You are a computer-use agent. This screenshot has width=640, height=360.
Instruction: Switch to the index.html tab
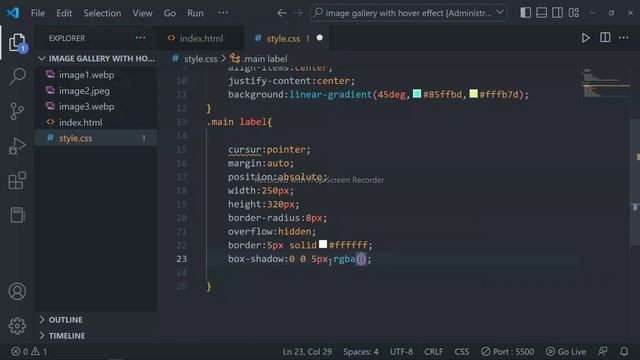[x=200, y=38]
